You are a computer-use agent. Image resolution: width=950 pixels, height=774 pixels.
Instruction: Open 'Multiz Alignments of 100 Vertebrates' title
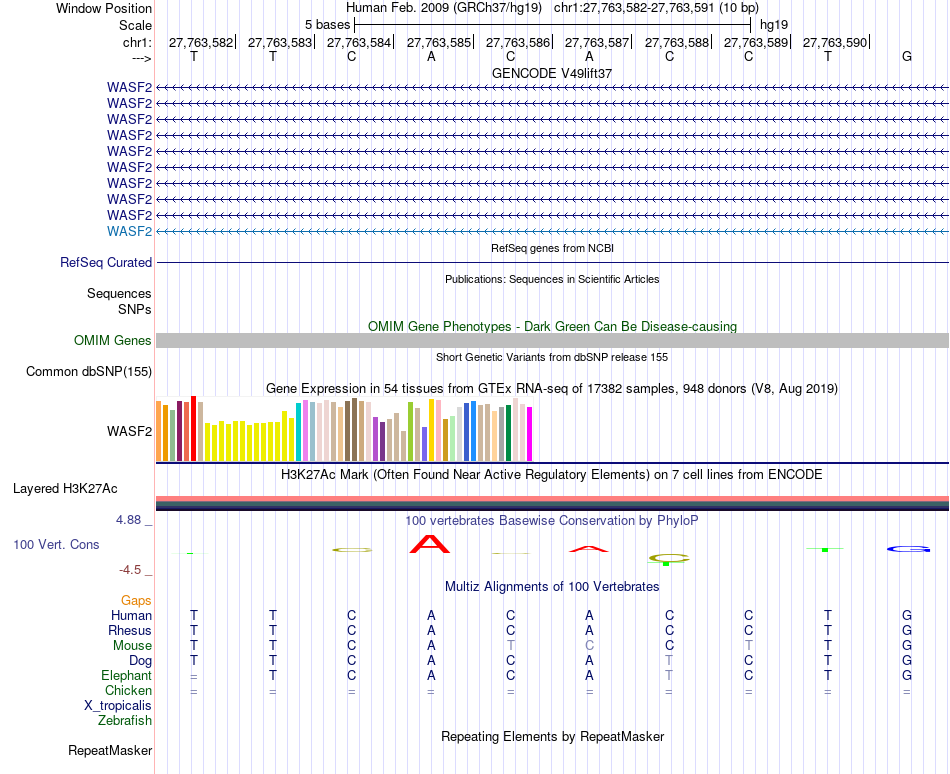(552, 586)
